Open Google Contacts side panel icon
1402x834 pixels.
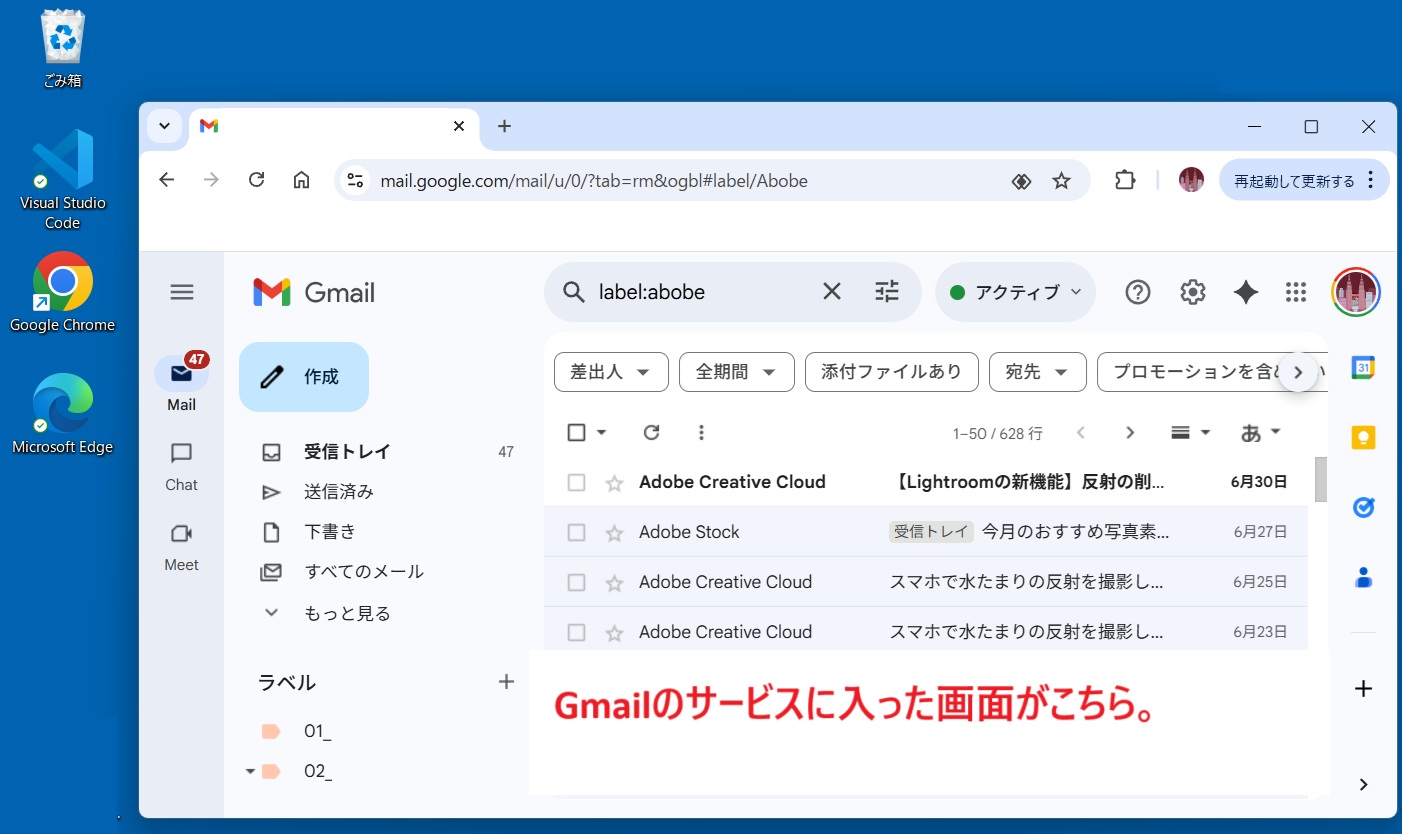coord(1363,577)
